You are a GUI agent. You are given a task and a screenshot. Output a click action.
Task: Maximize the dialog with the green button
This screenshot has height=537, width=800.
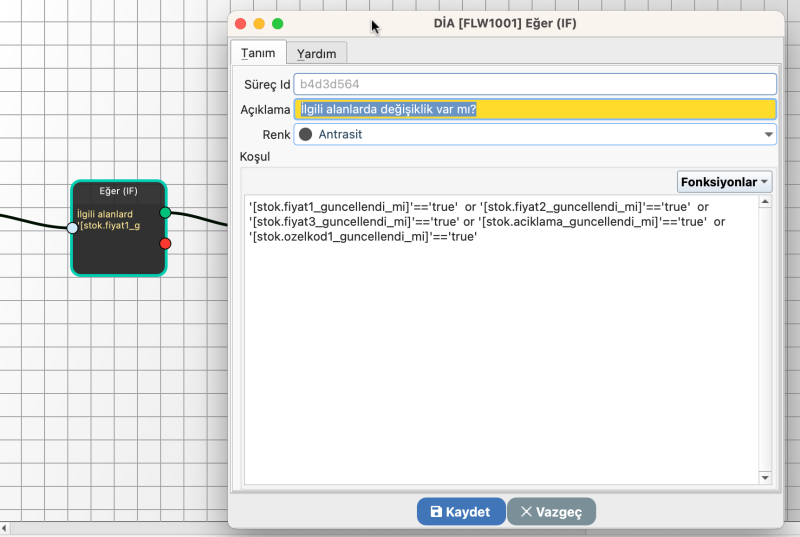pos(278,23)
